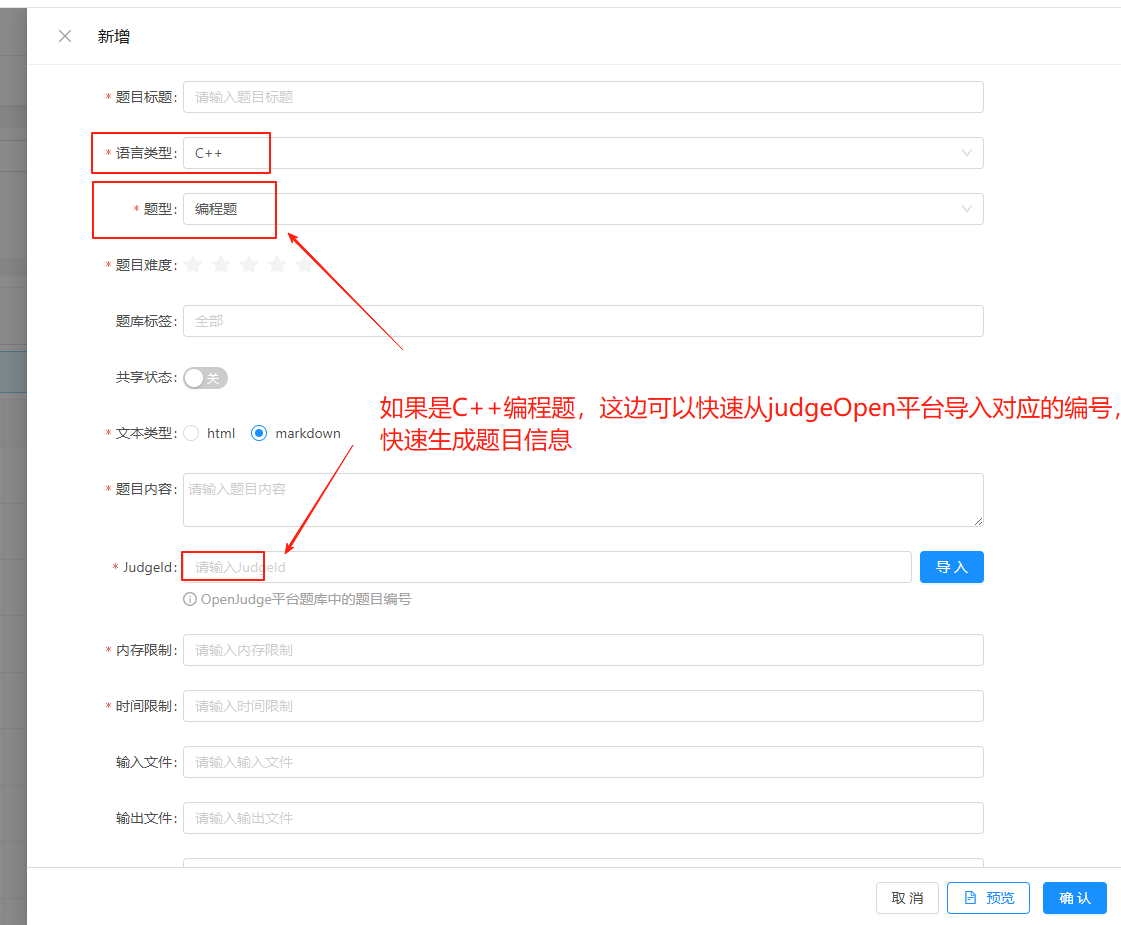This screenshot has height=925, width=1121.
Task: Click into the 题目内容 text area
Action: [x=582, y=500]
